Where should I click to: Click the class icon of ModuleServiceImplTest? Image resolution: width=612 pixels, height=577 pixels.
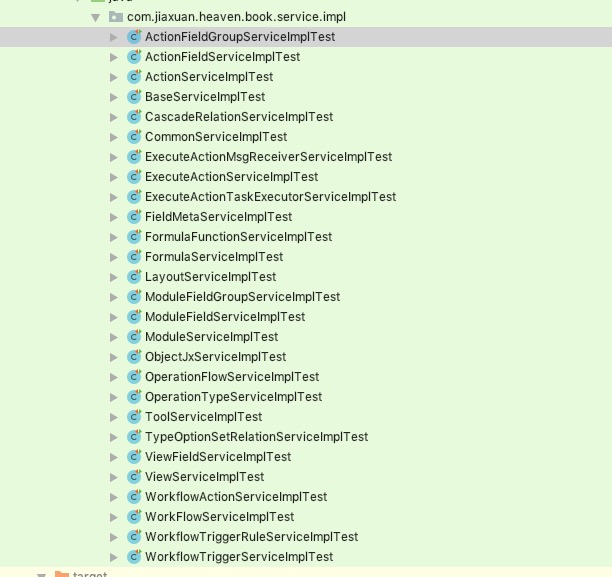[x=134, y=337]
